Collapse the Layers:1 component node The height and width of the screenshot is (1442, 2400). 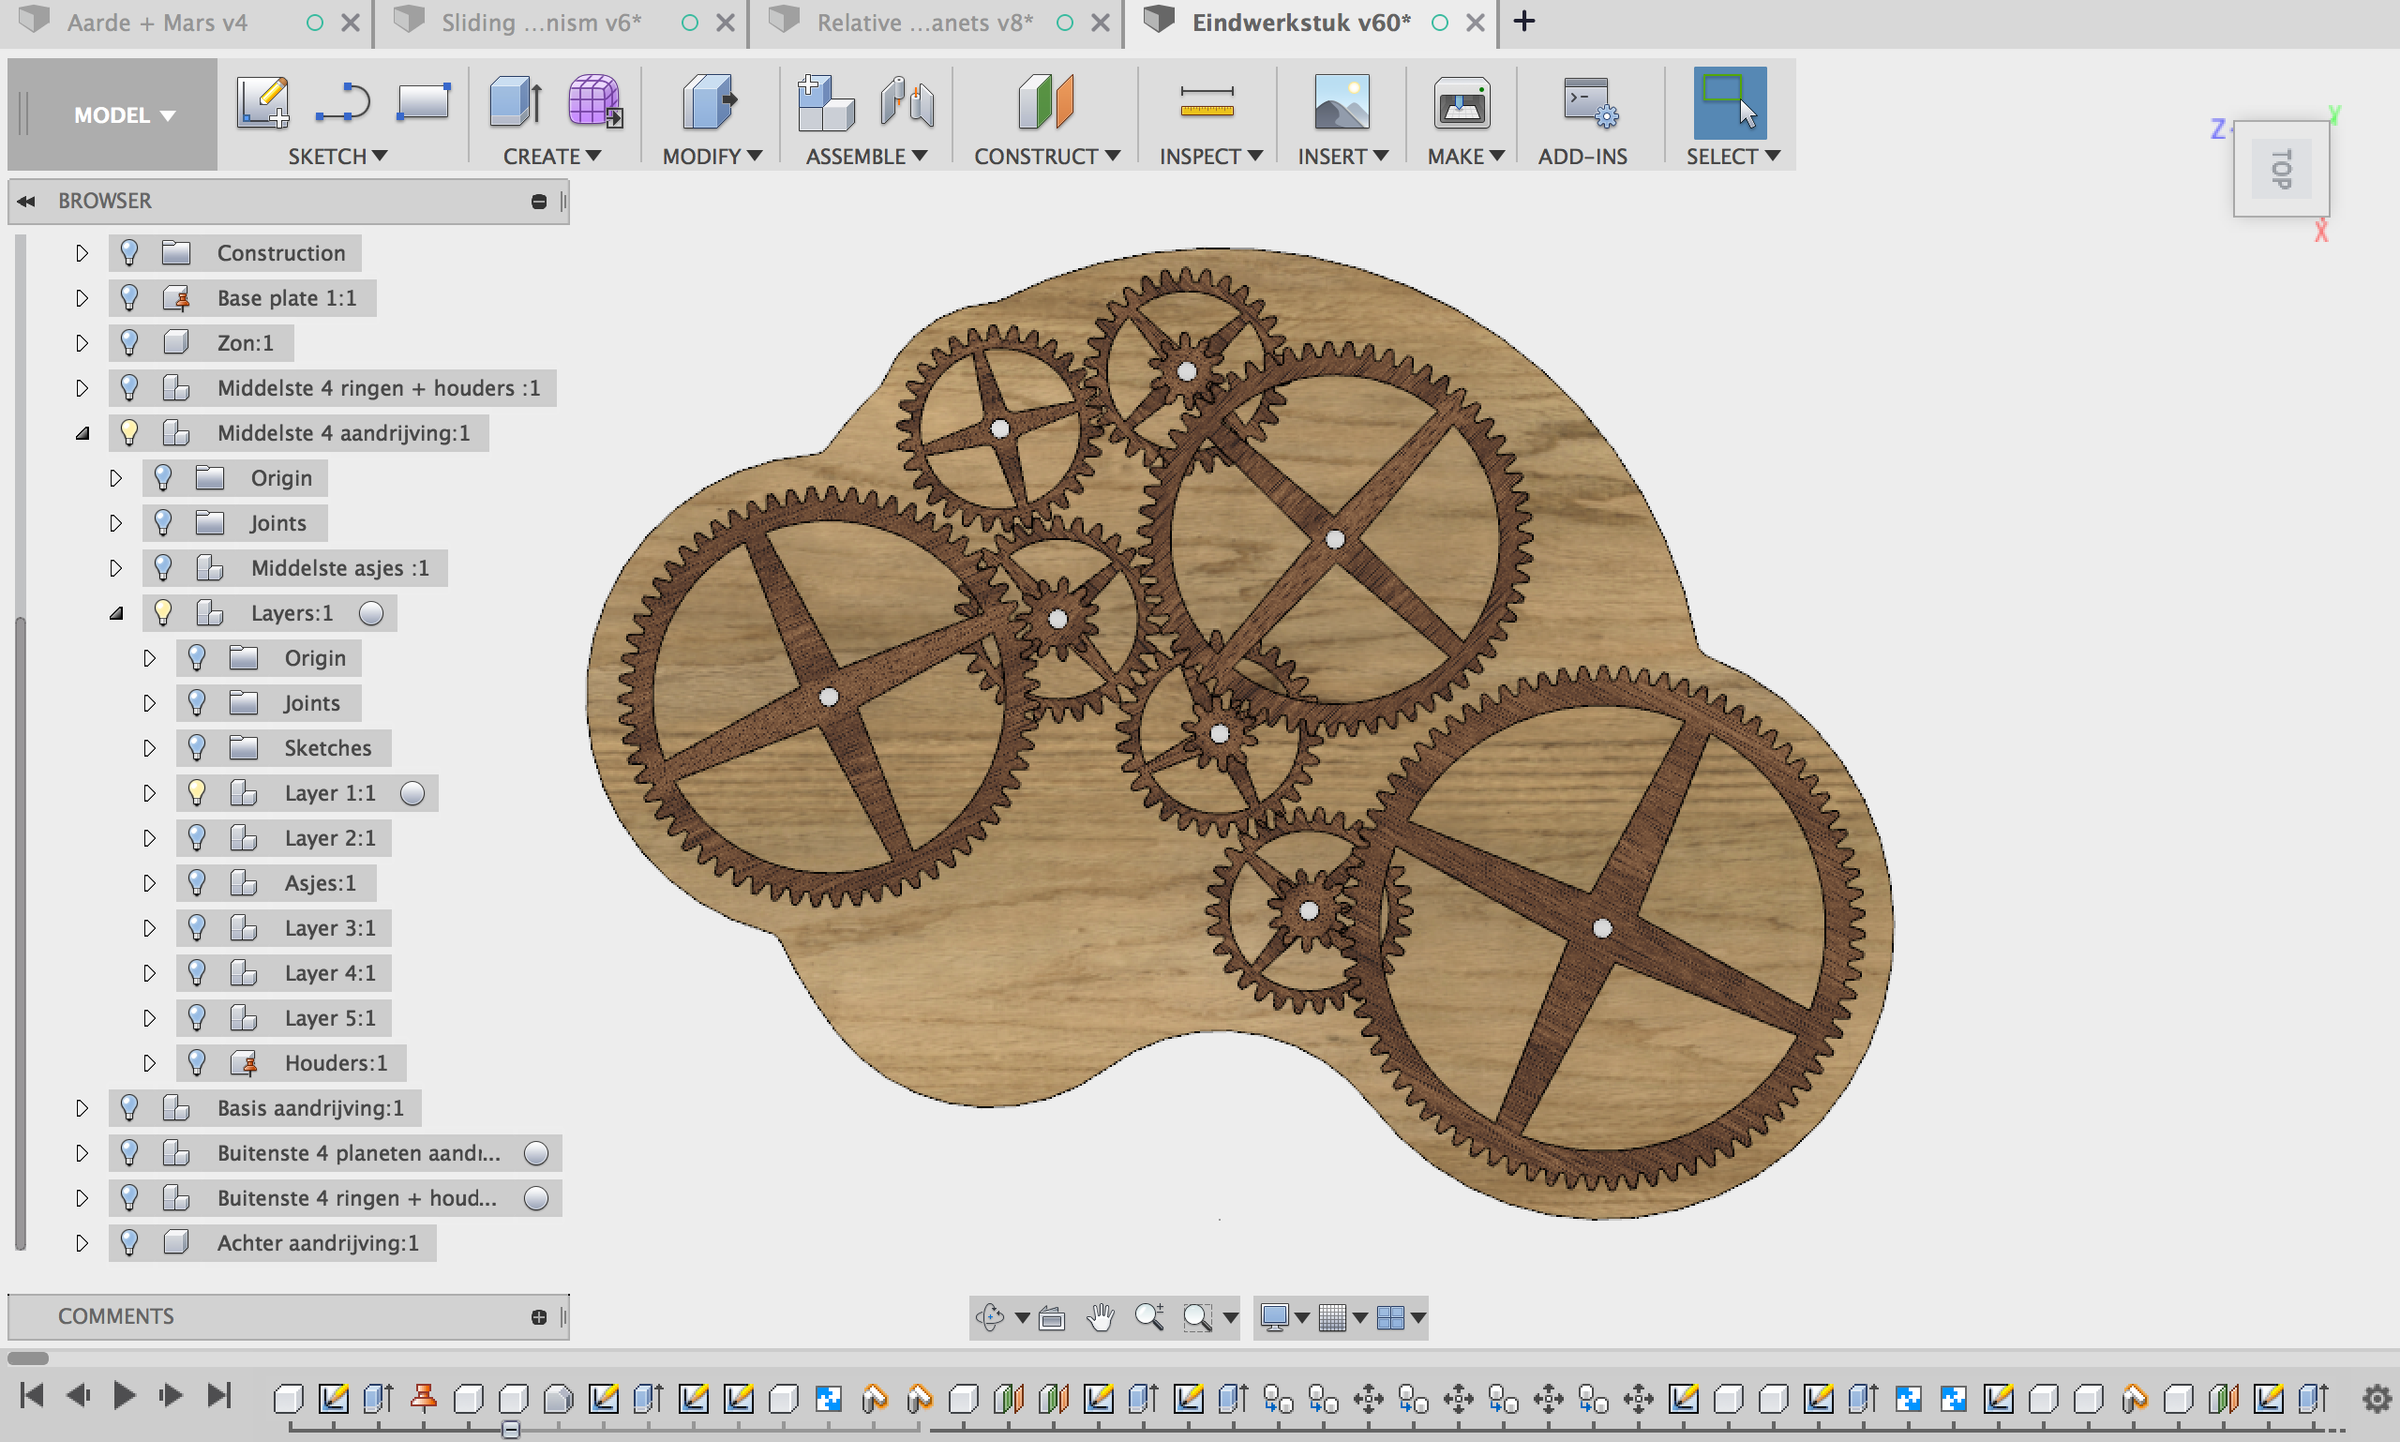[x=116, y=613]
